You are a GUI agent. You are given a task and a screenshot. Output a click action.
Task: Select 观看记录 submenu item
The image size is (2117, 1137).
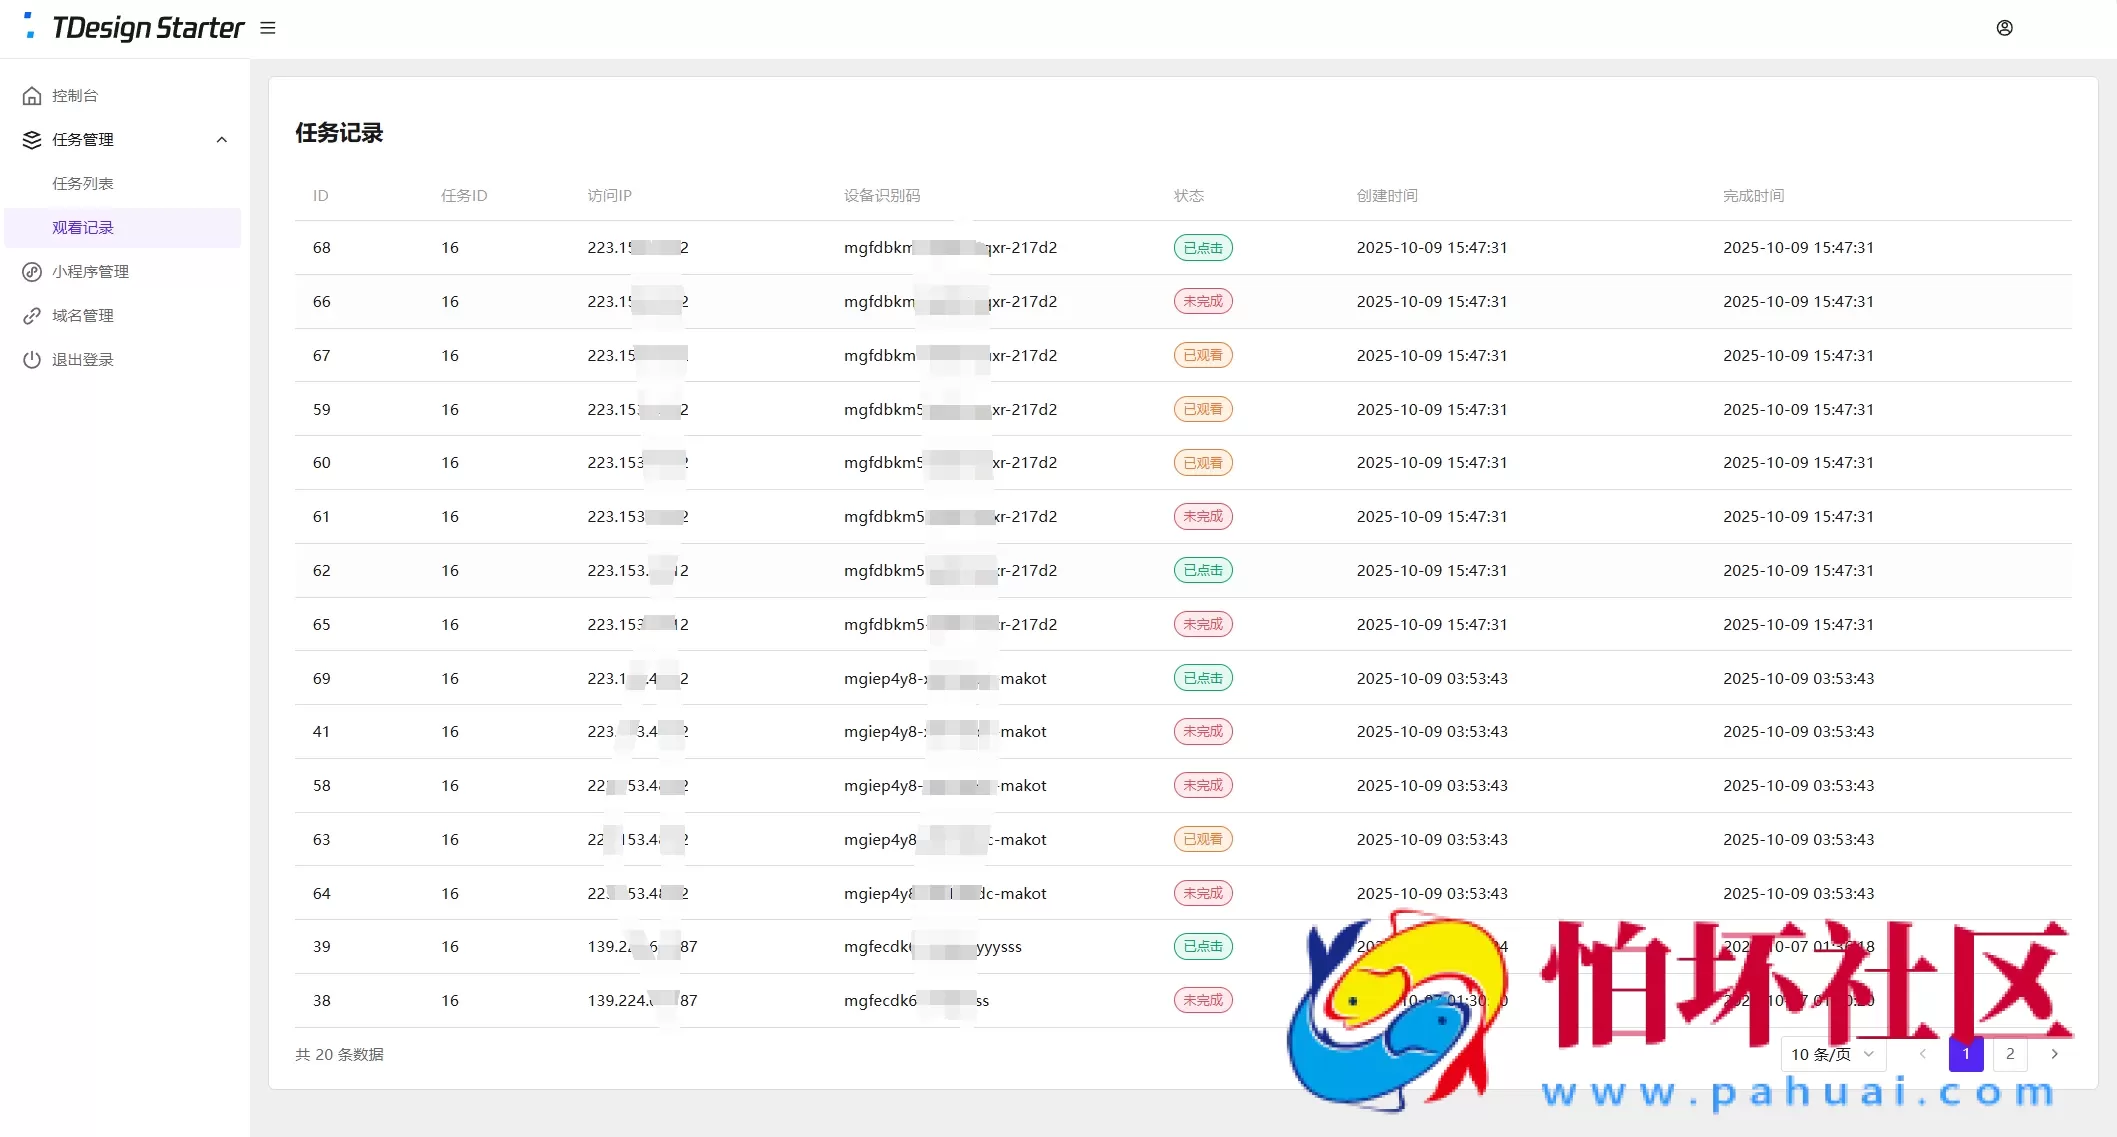click(83, 228)
